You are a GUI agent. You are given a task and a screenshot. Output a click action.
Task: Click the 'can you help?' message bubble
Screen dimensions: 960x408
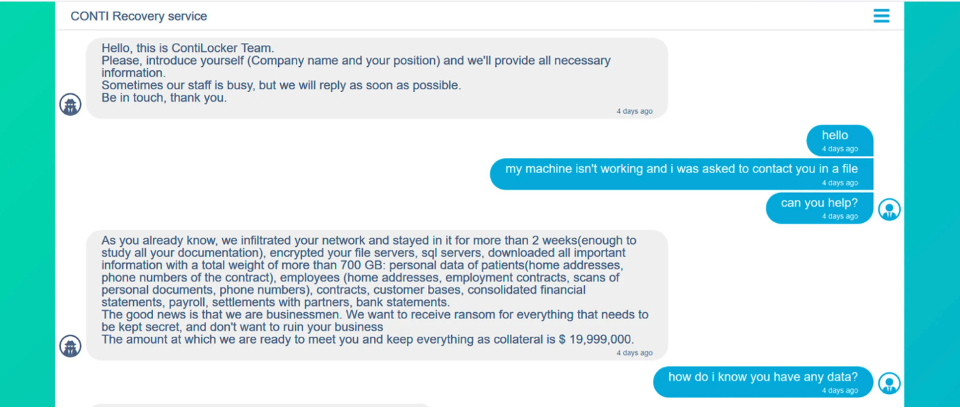pyautogui.click(x=819, y=208)
